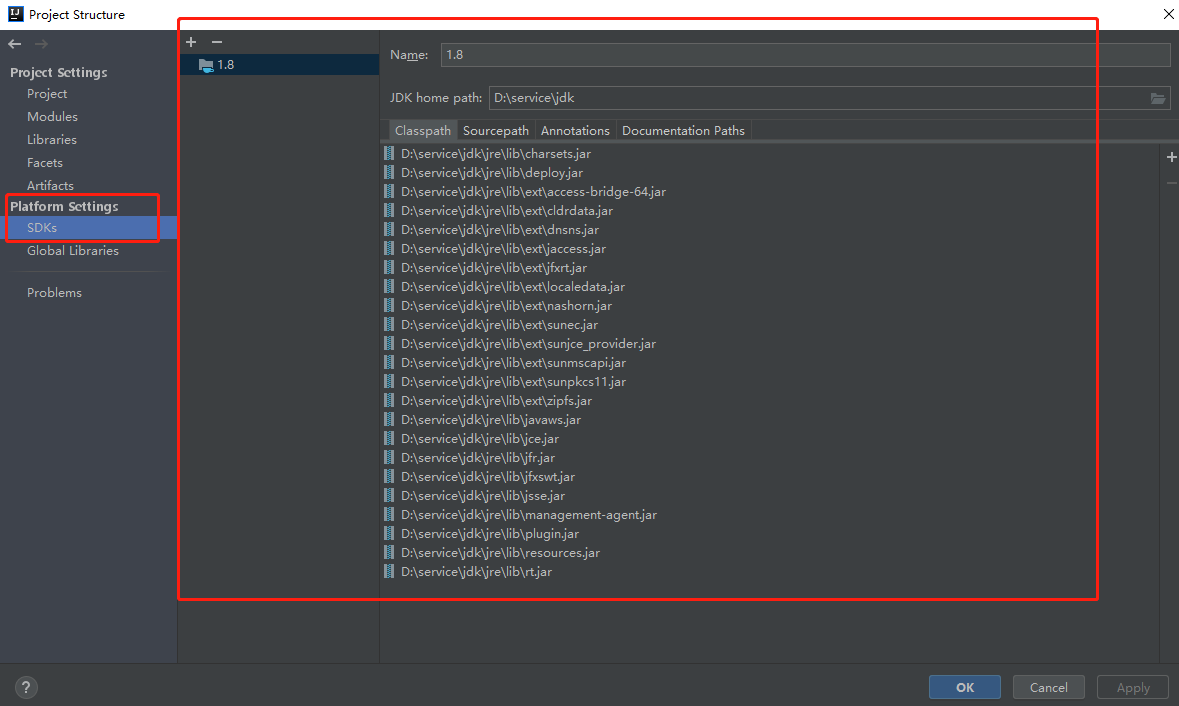Click the + icon to add a classpath entry
The image size is (1179, 706).
pyautogui.click(x=1171, y=157)
